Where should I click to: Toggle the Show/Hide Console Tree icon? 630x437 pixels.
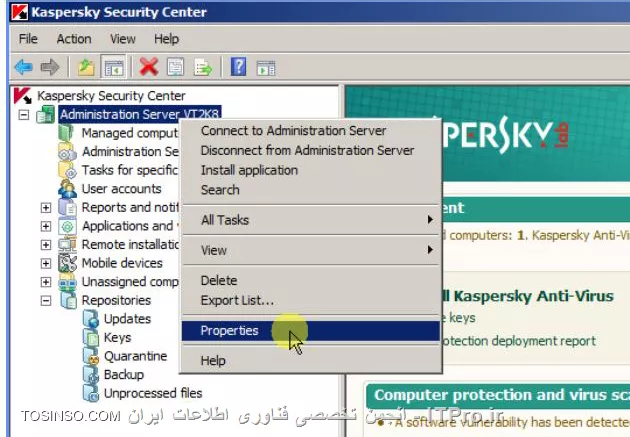[x=113, y=67]
